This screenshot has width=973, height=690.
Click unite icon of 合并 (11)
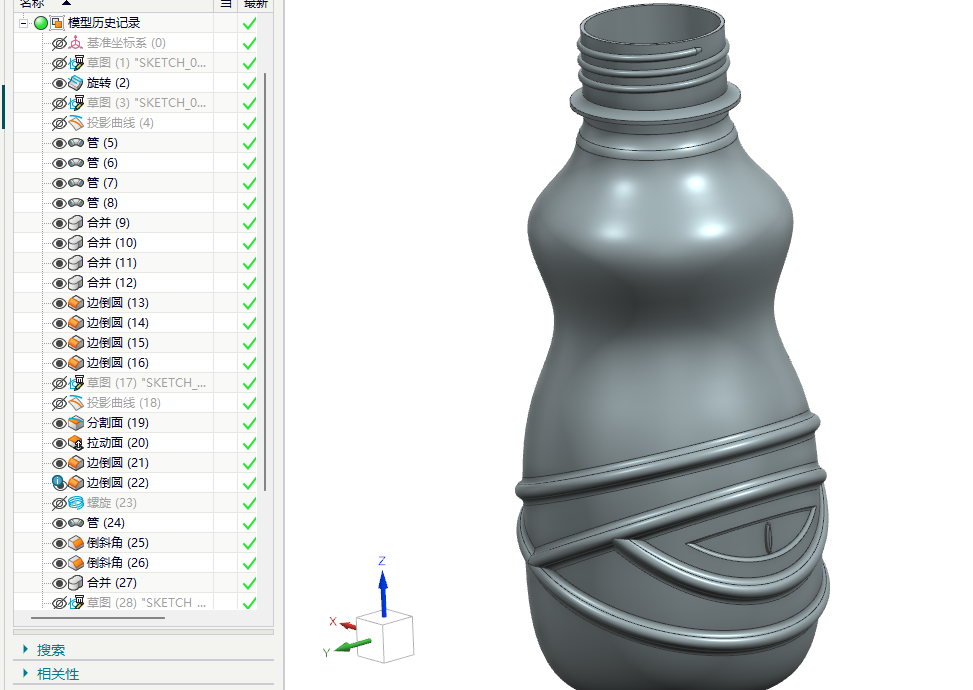(76, 263)
